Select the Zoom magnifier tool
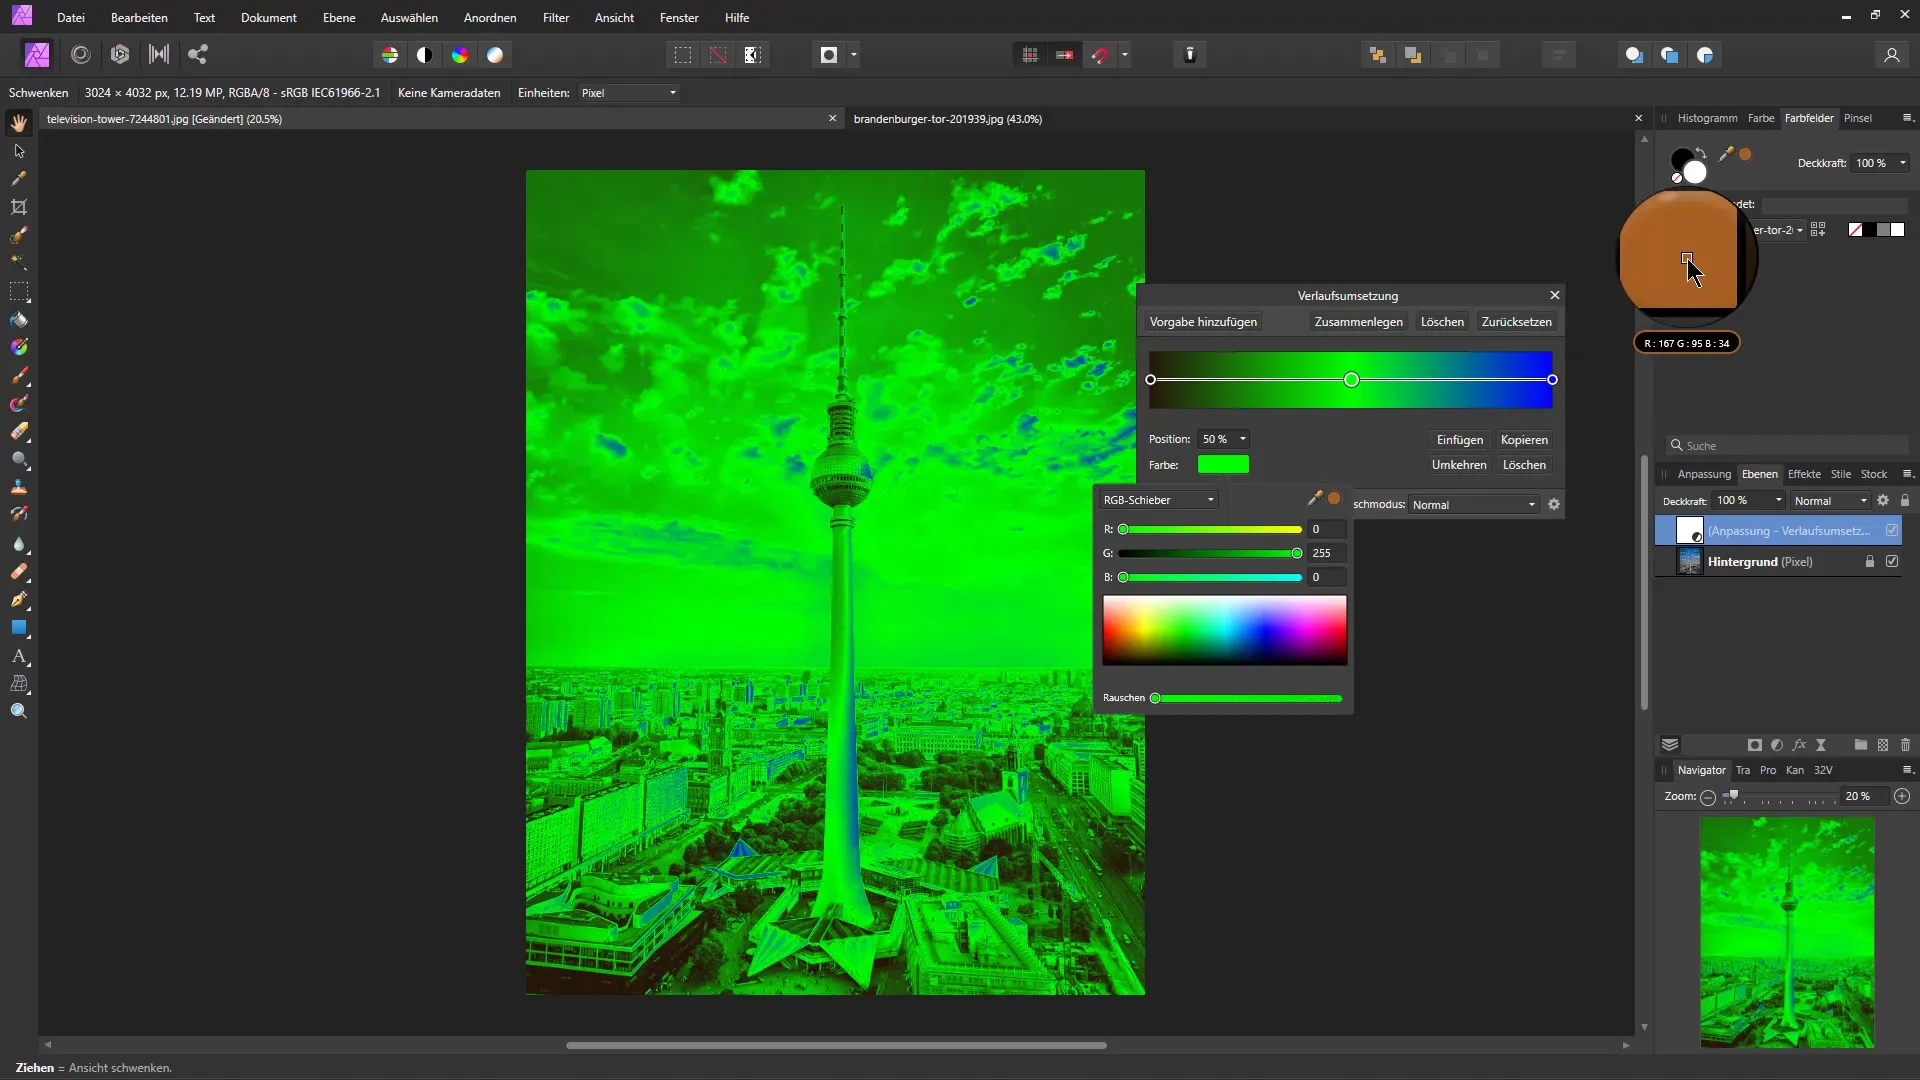The height and width of the screenshot is (1080, 1920). pyautogui.click(x=19, y=712)
